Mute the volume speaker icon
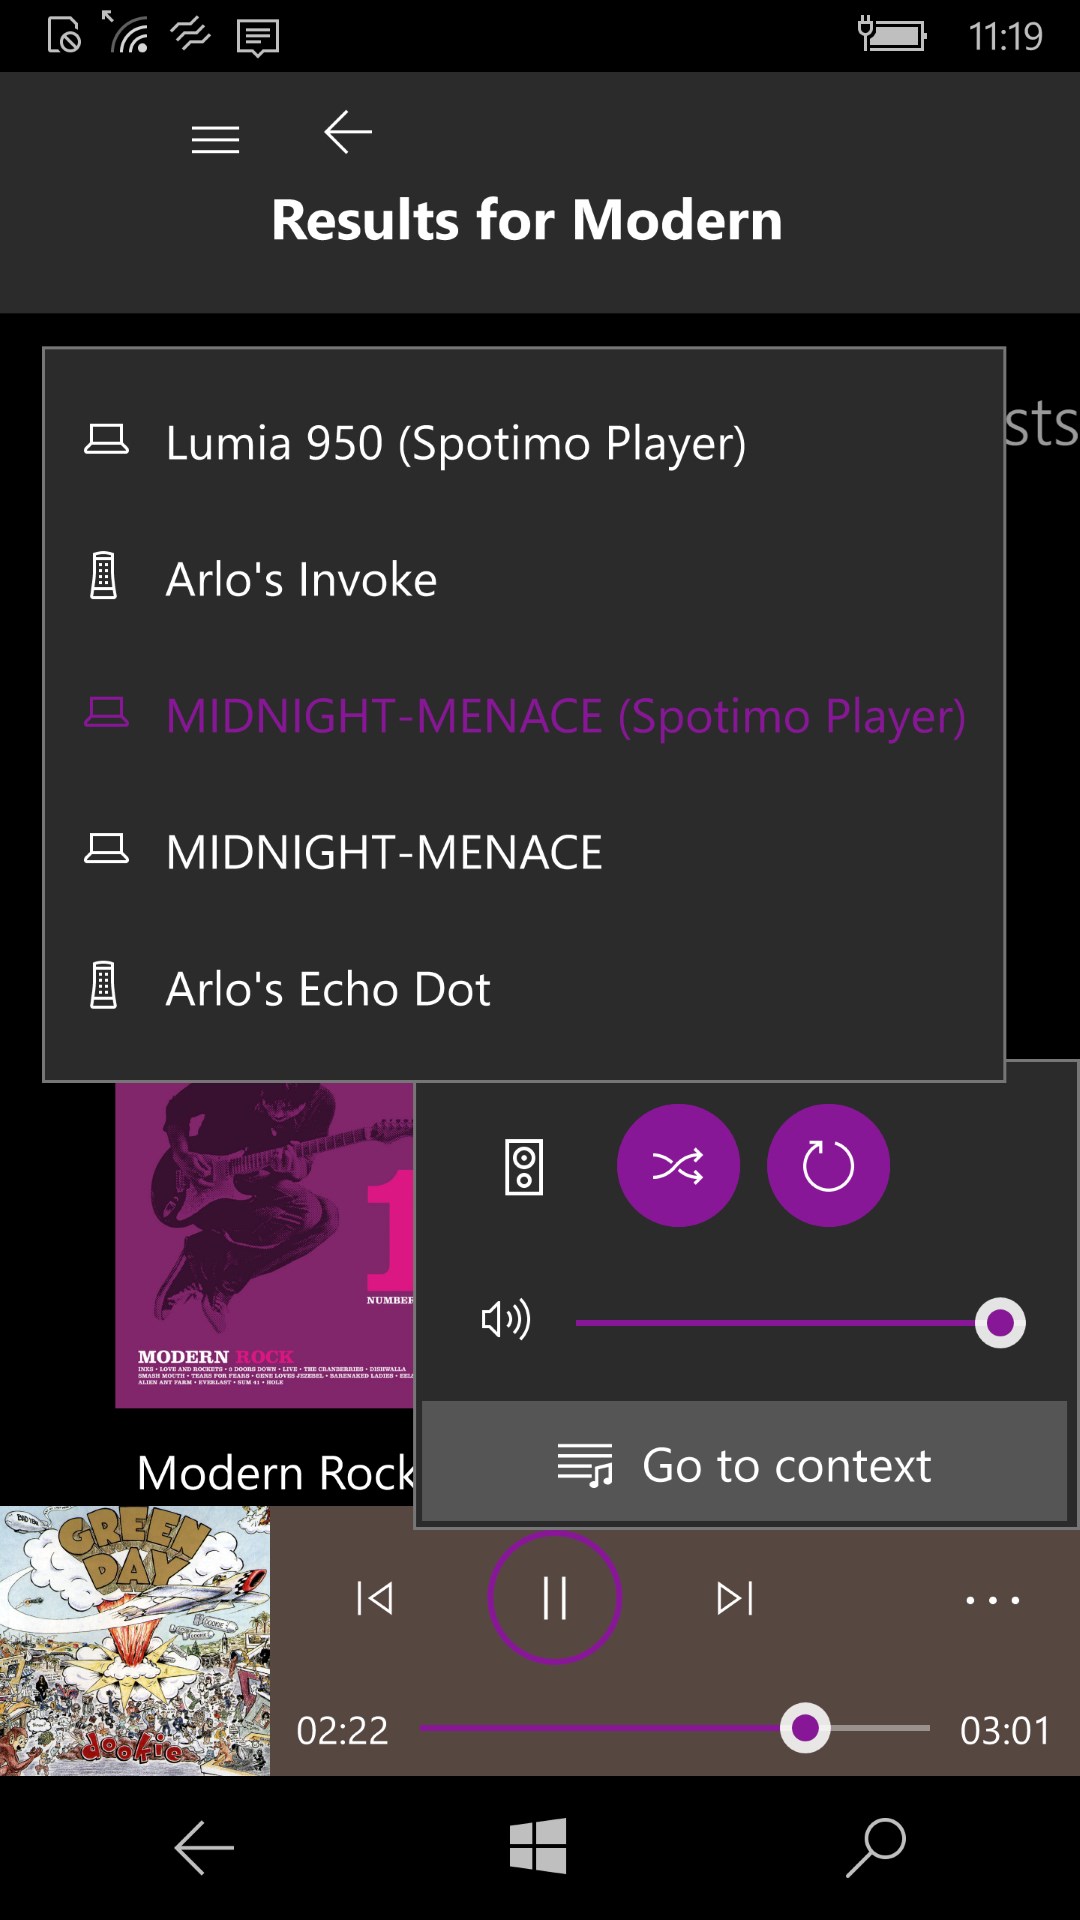This screenshot has width=1080, height=1920. click(505, 1320)
